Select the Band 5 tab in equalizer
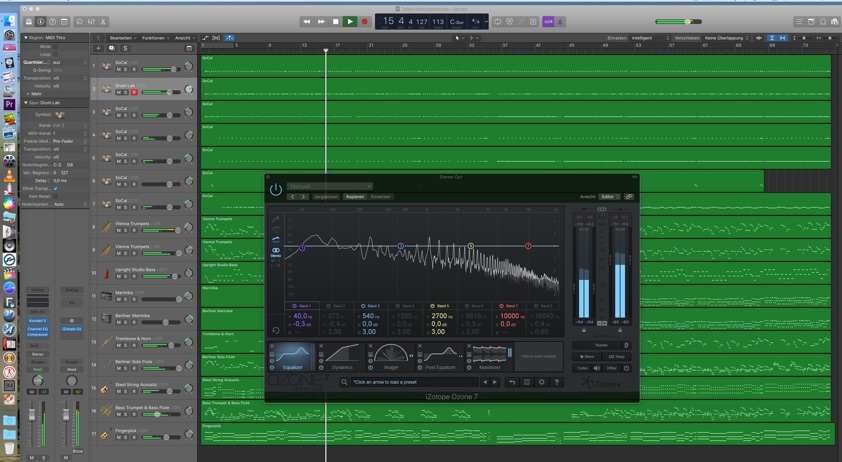 (440, 306)
